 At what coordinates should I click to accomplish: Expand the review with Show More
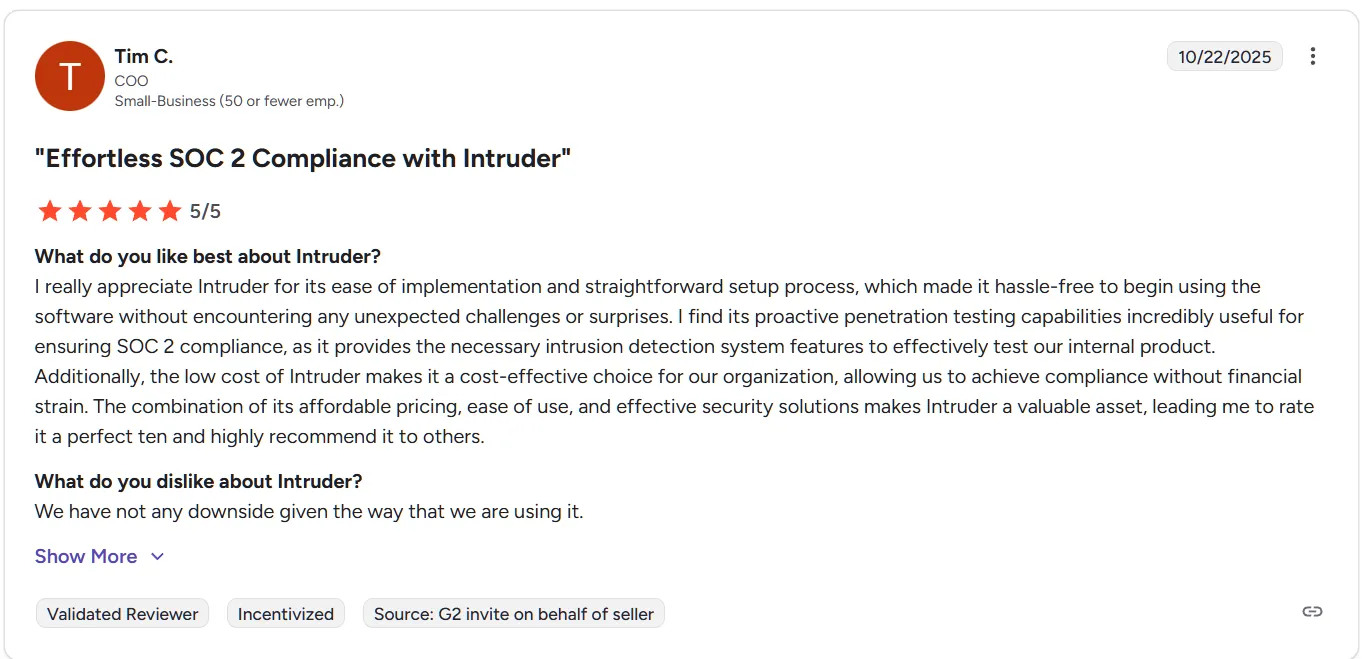click(x=86, y=556)
